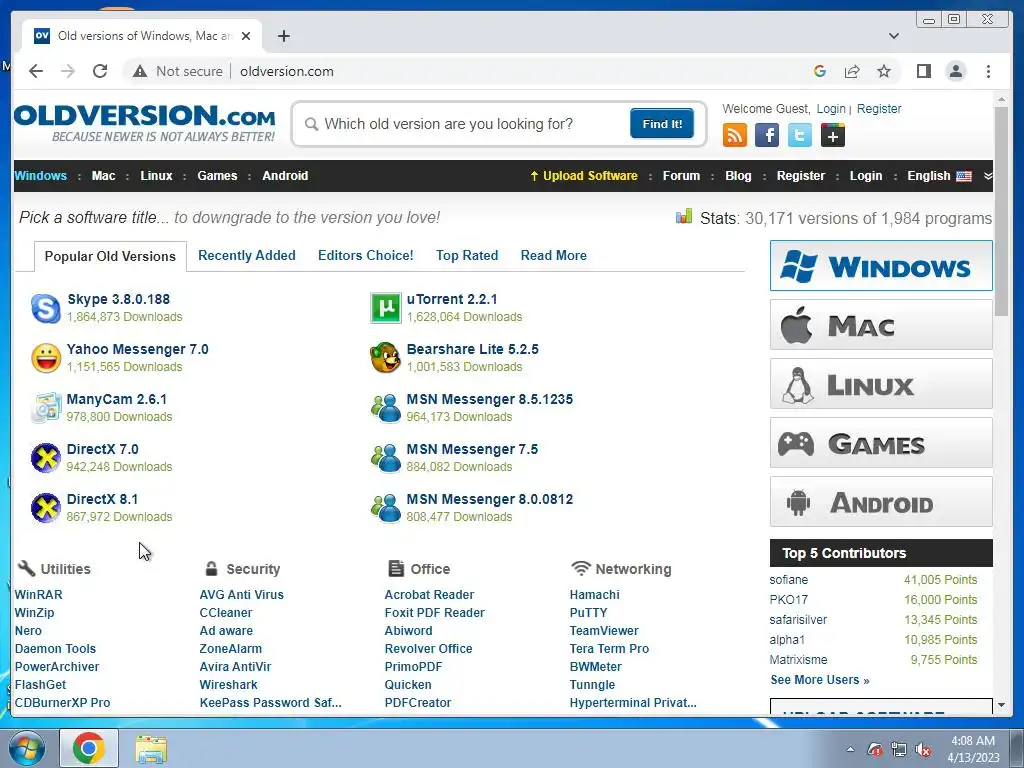Open the WinRAR link
Viewport: 1024px width, 768px height.
(39, 595)
